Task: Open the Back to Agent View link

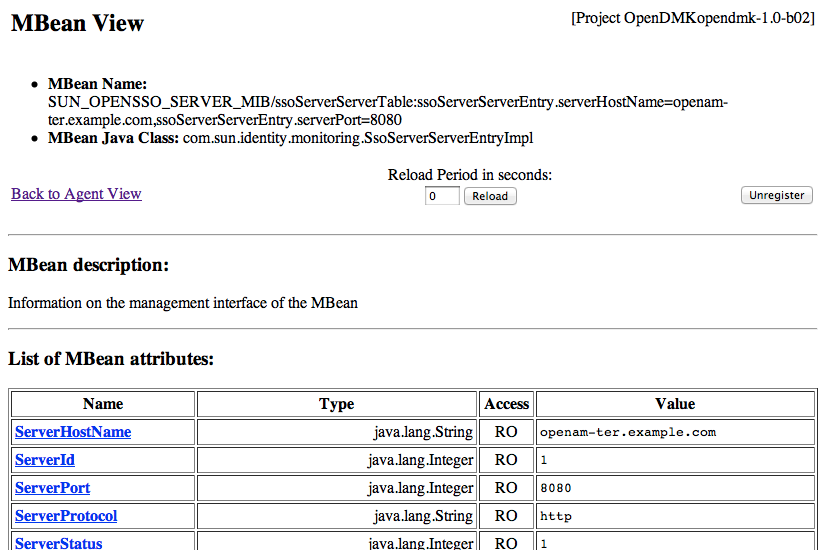Action: [76, 194]
